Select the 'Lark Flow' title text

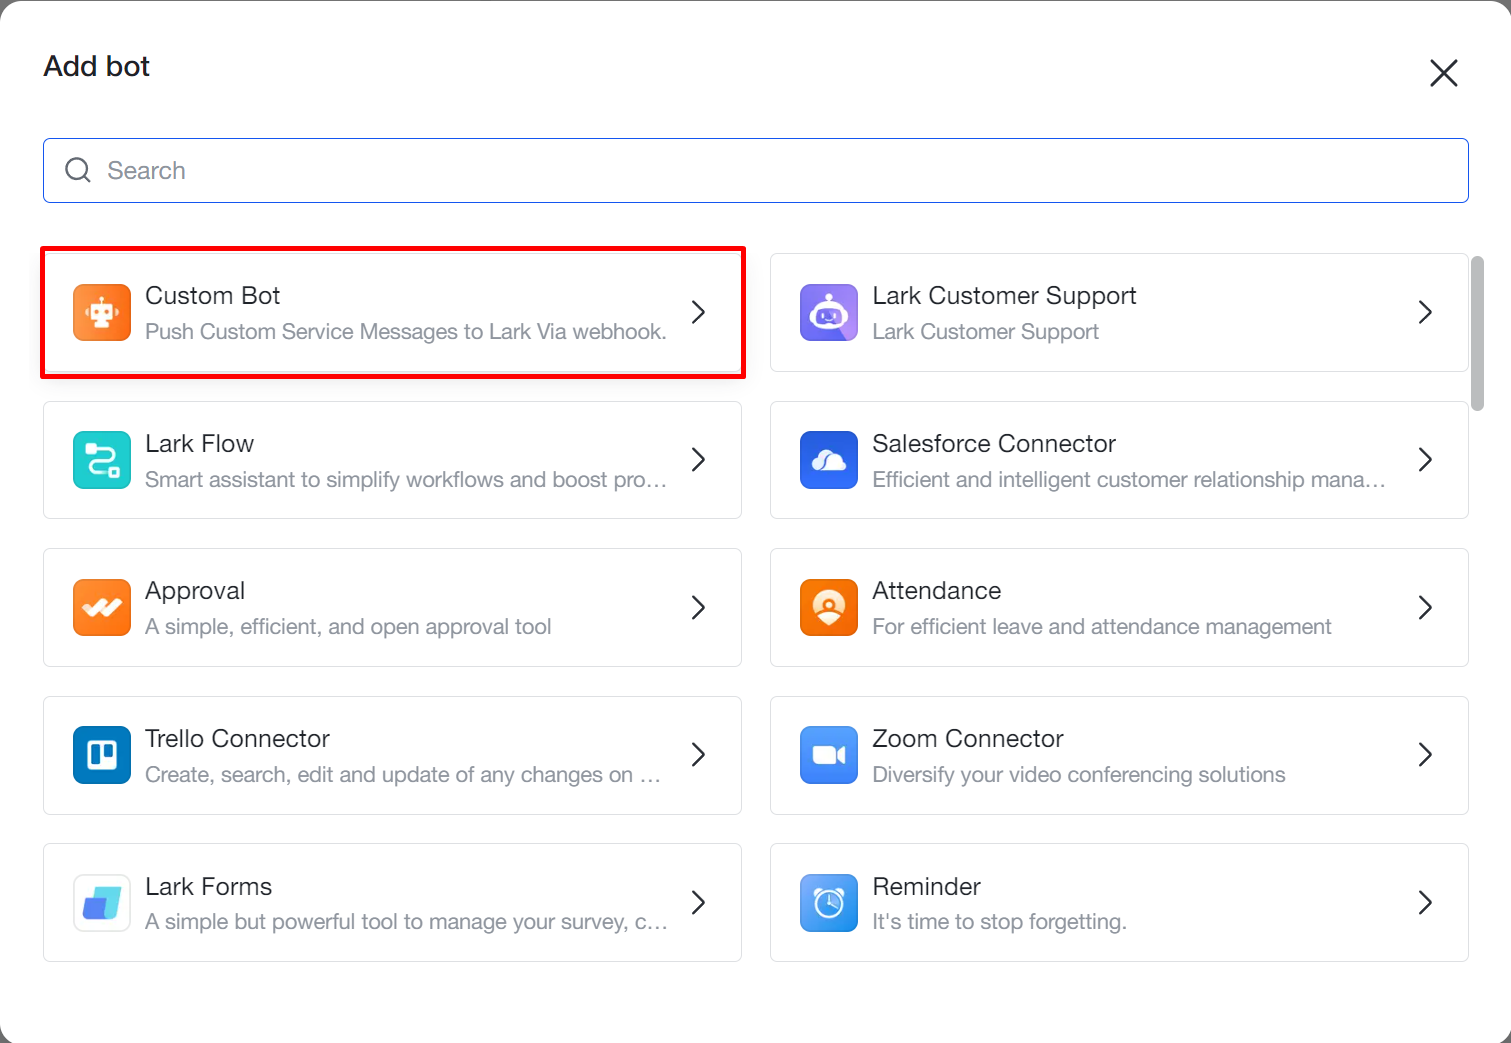pos(199,444)
